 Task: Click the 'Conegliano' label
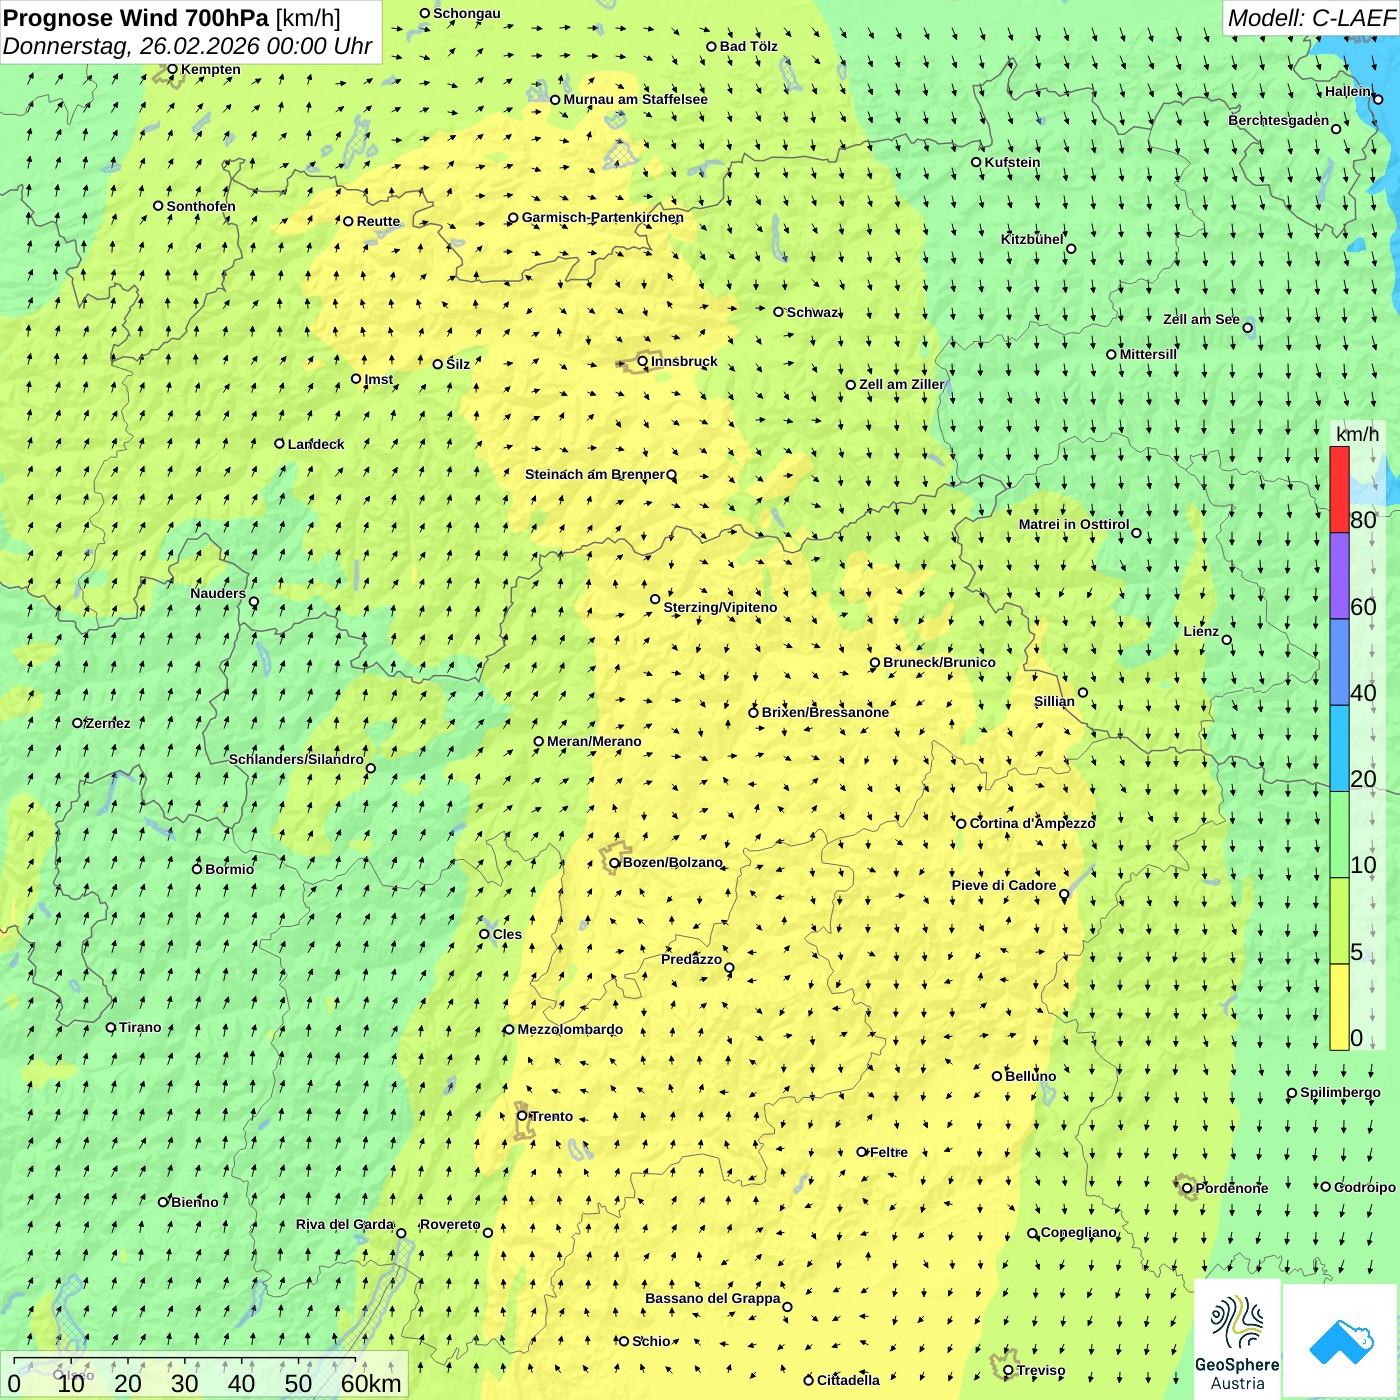click(1079, 1232)
